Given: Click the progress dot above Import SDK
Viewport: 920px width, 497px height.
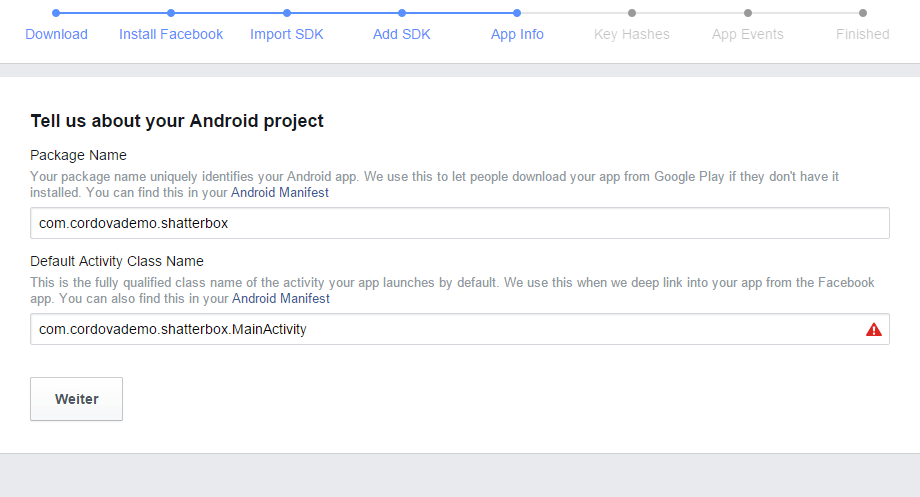Looking at the screenshot, I should 287,13.
